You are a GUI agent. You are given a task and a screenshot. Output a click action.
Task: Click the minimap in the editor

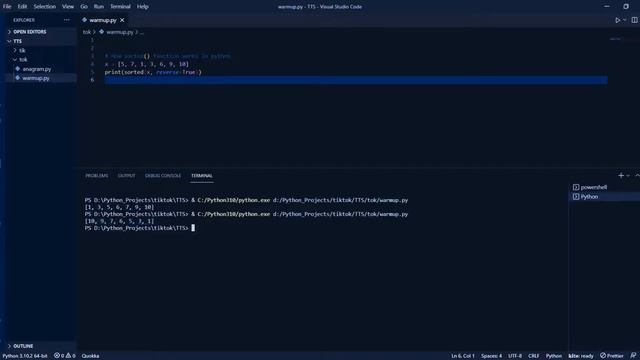(616, 39)
